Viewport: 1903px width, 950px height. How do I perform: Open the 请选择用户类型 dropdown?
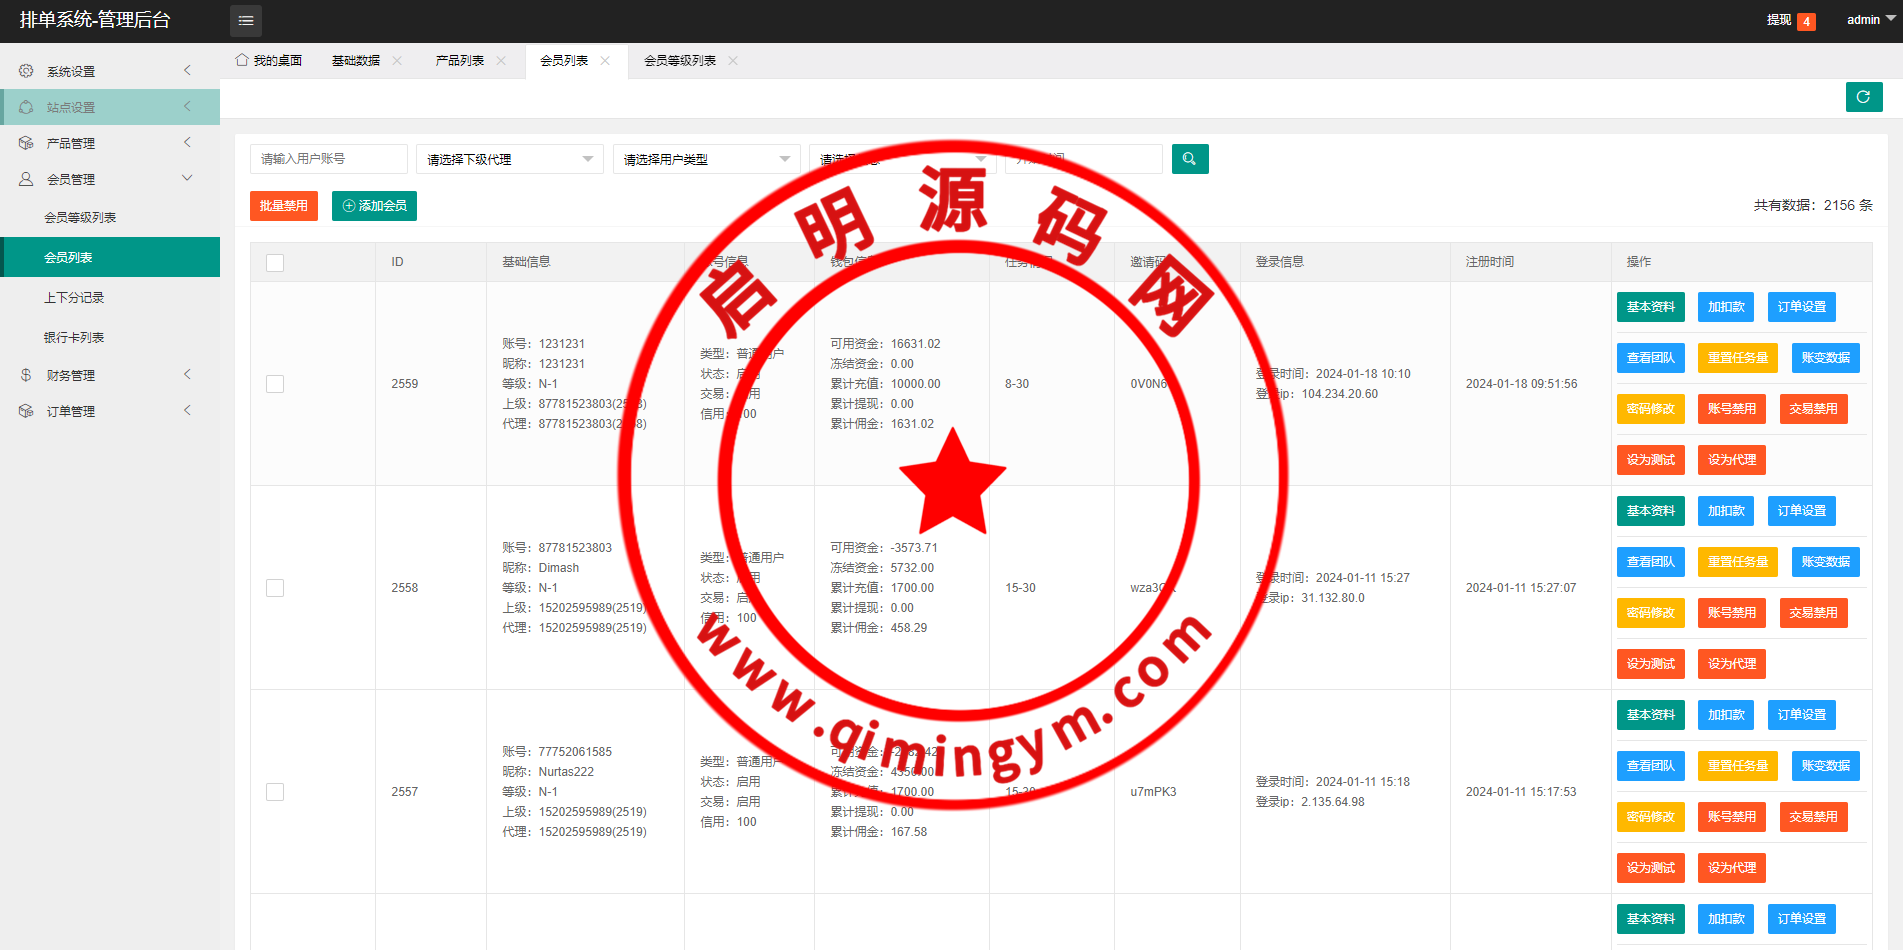(706, 159)
